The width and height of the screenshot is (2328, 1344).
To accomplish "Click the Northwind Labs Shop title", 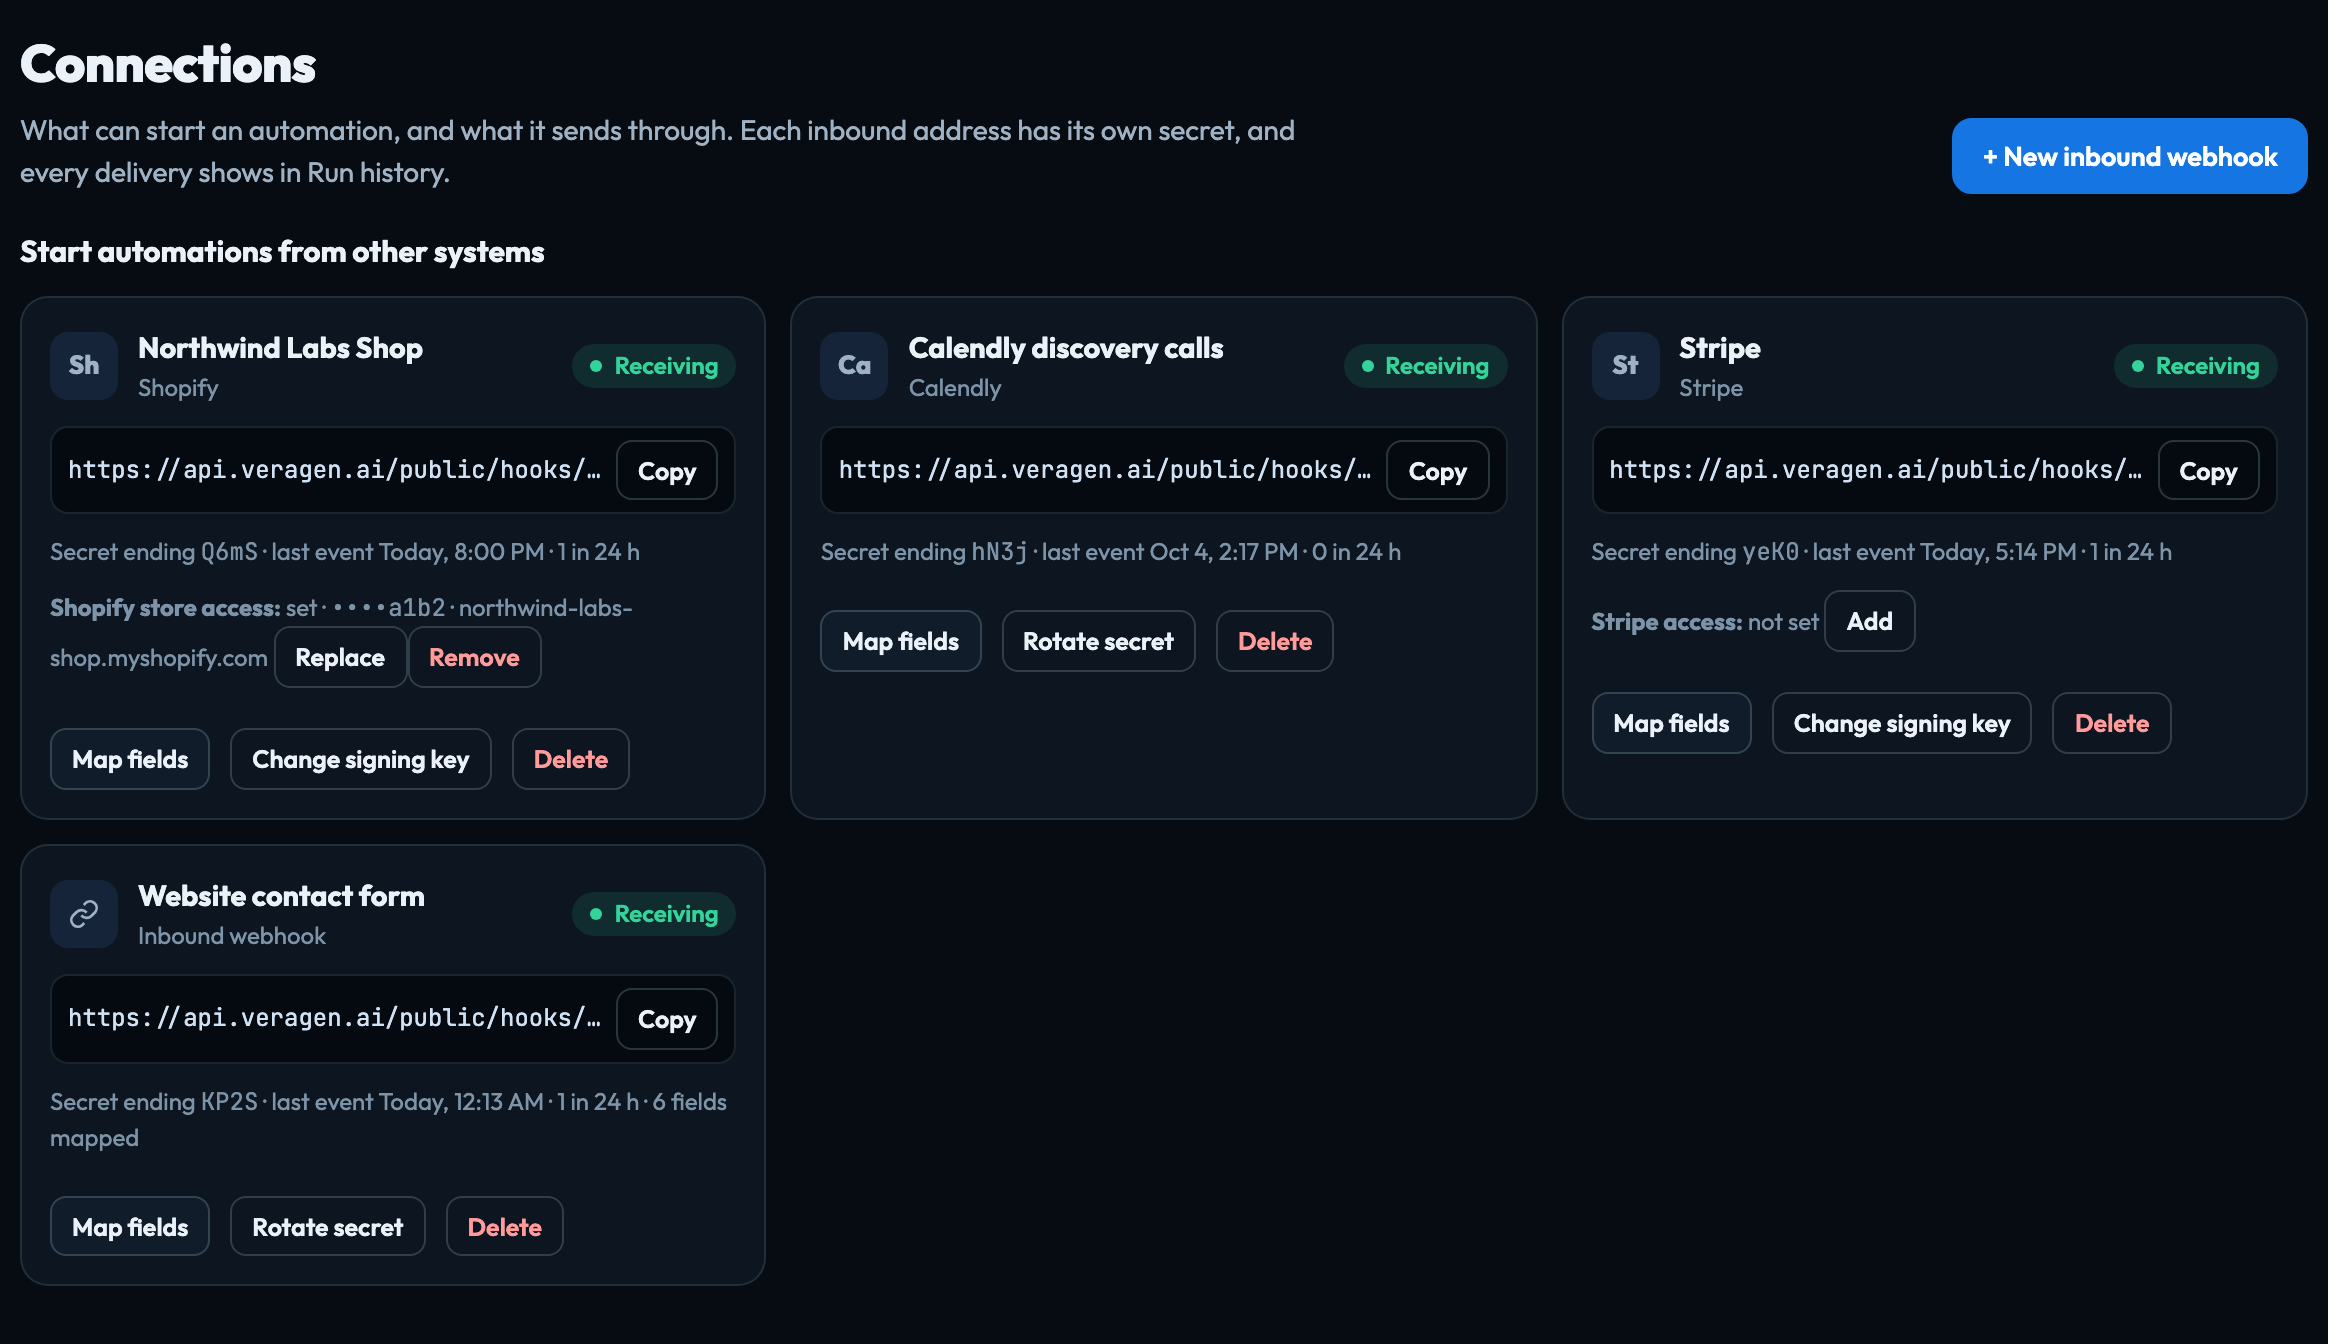I will (280, 348).
